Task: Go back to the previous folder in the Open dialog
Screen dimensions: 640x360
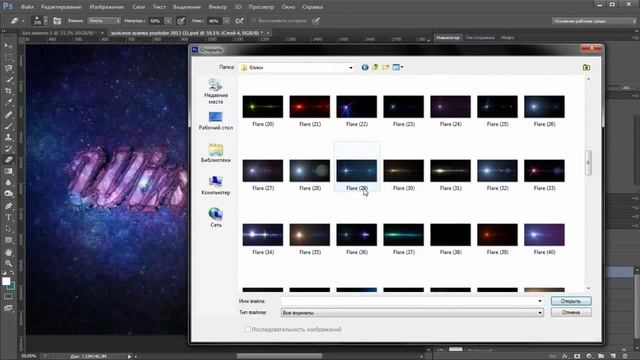Action: pyautogui.click(x=365, y=67)
